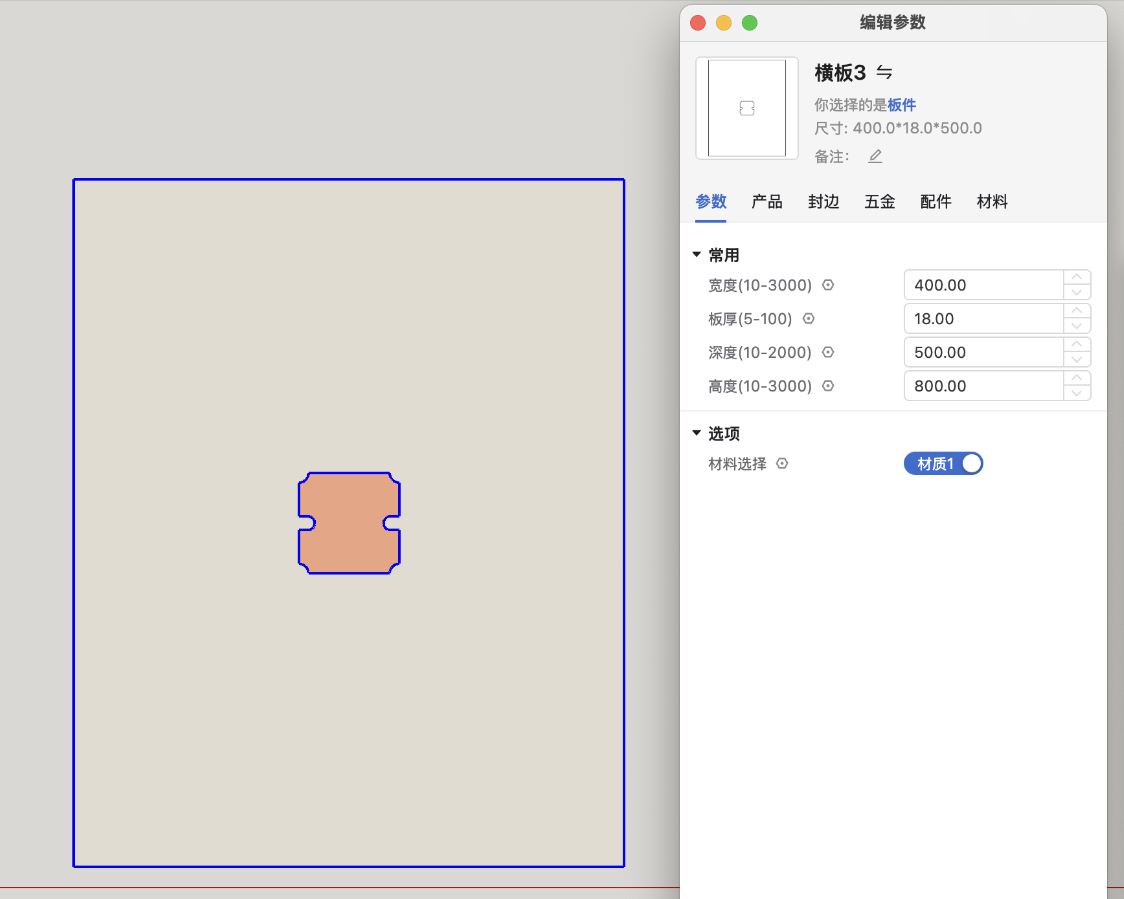Screen dimensions: 1124x899
Task: Click the pencil icon to edit 备注
Action: pos(875,156)
